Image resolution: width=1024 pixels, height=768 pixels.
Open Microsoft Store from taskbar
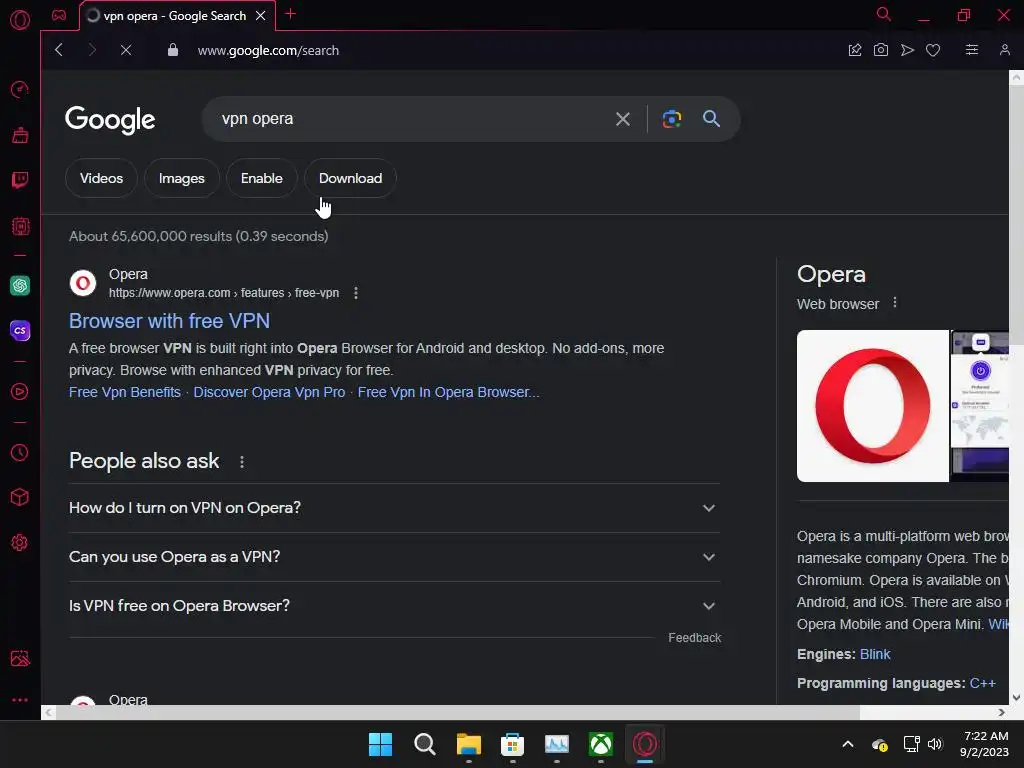513,744
